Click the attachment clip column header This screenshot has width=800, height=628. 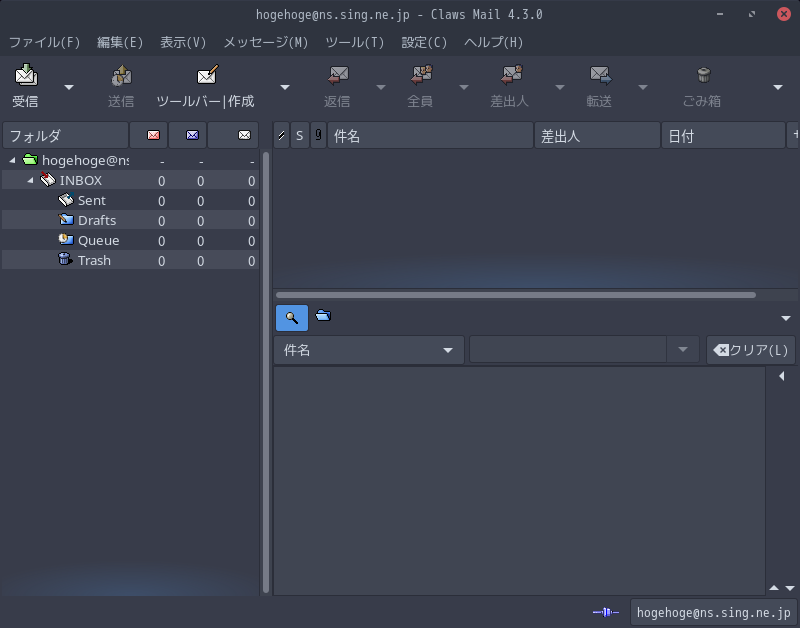318,136
